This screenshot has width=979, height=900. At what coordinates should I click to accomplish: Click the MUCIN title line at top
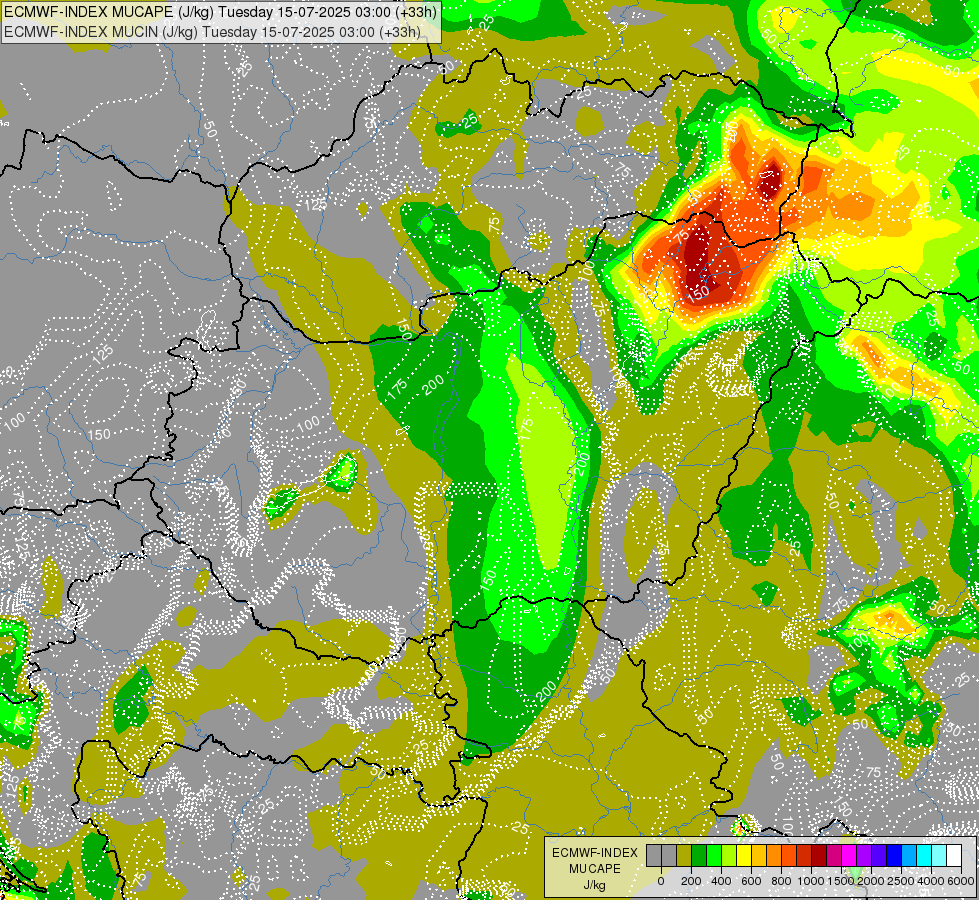coord(212,32)
